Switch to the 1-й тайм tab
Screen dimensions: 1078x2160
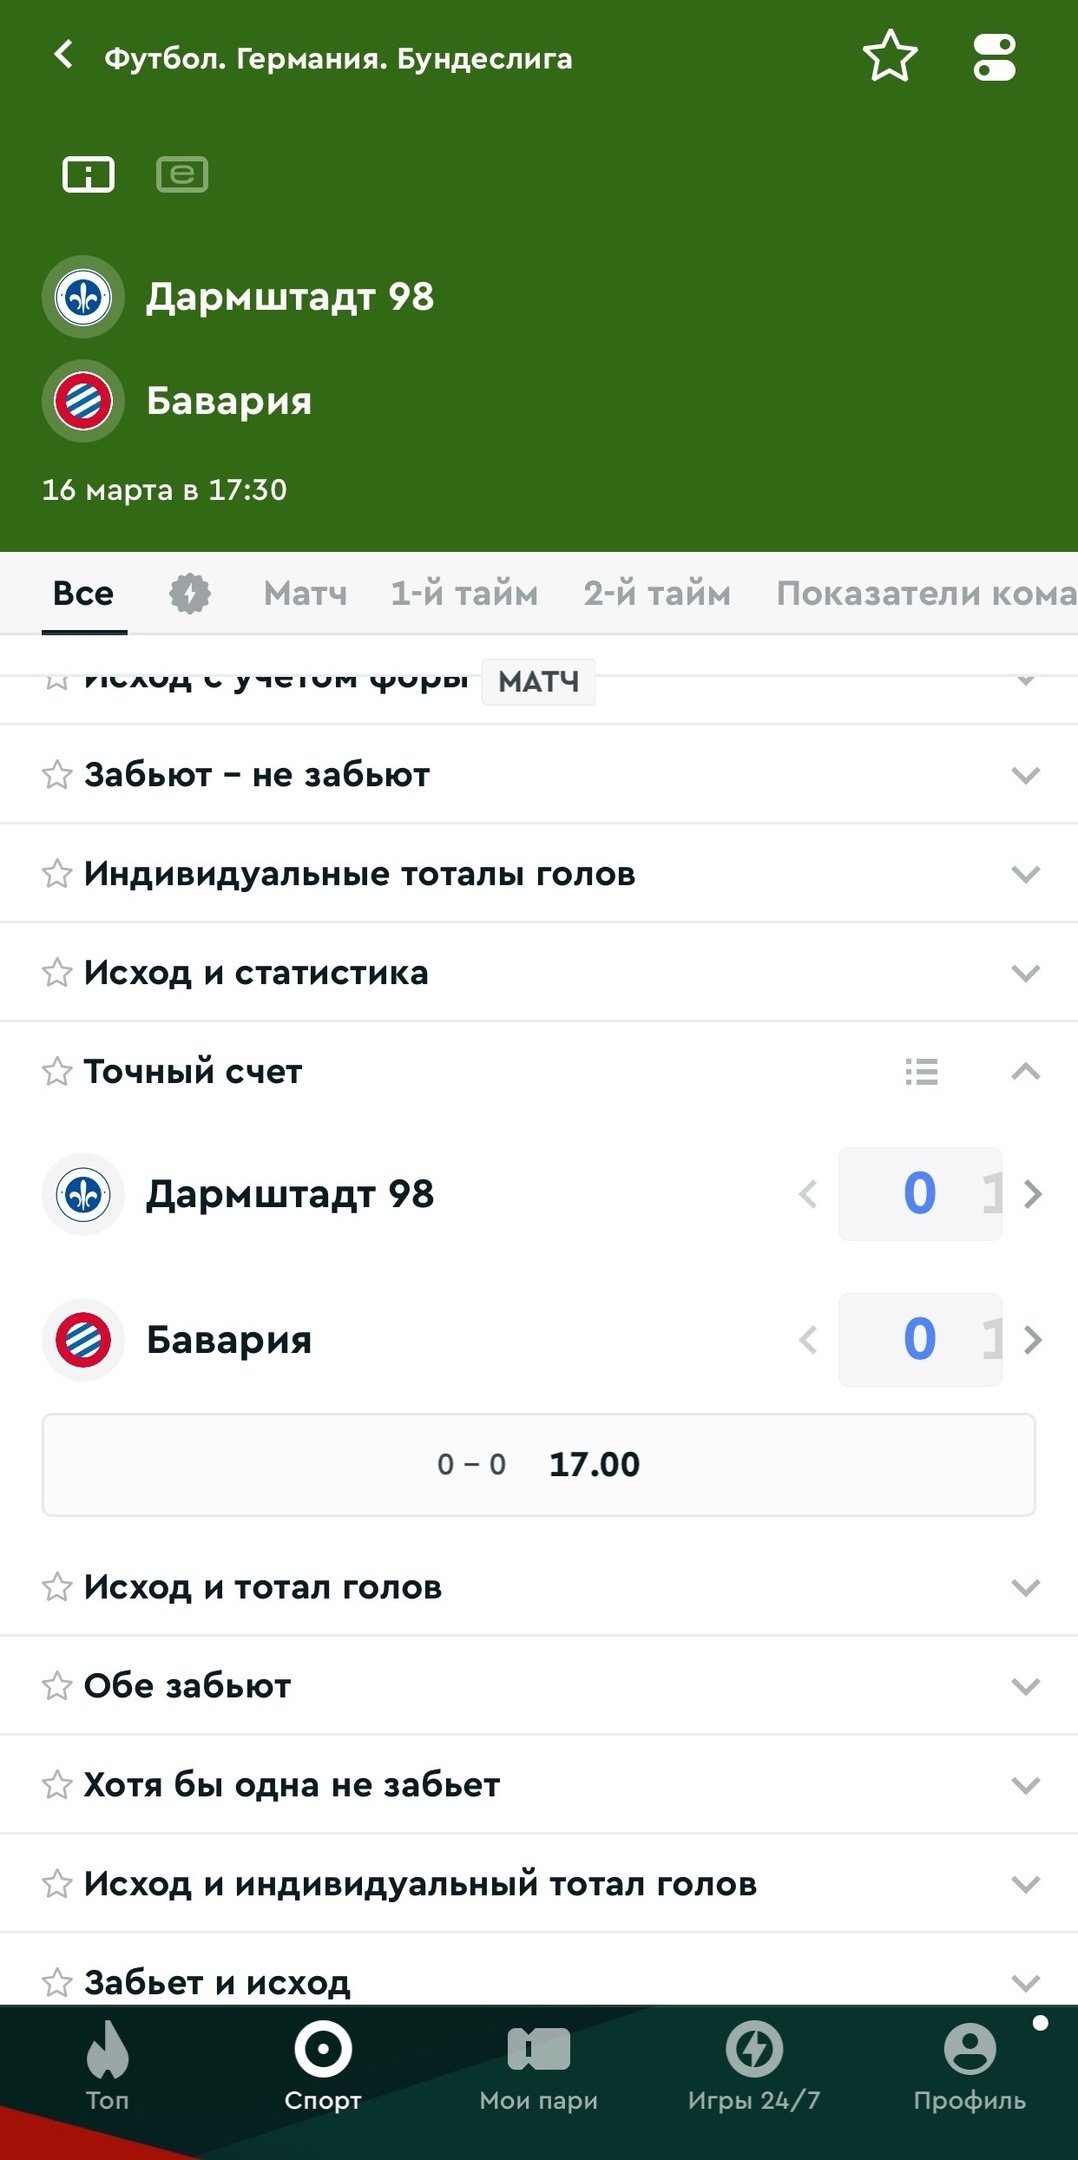click(464, 593)
